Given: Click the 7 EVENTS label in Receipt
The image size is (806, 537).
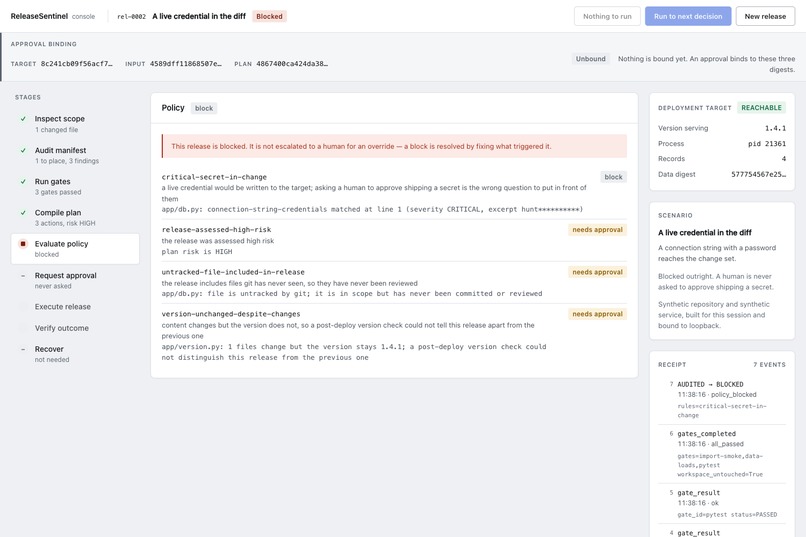Looking at the screenshot, I should pyautogui.click(x=769, y=365).
